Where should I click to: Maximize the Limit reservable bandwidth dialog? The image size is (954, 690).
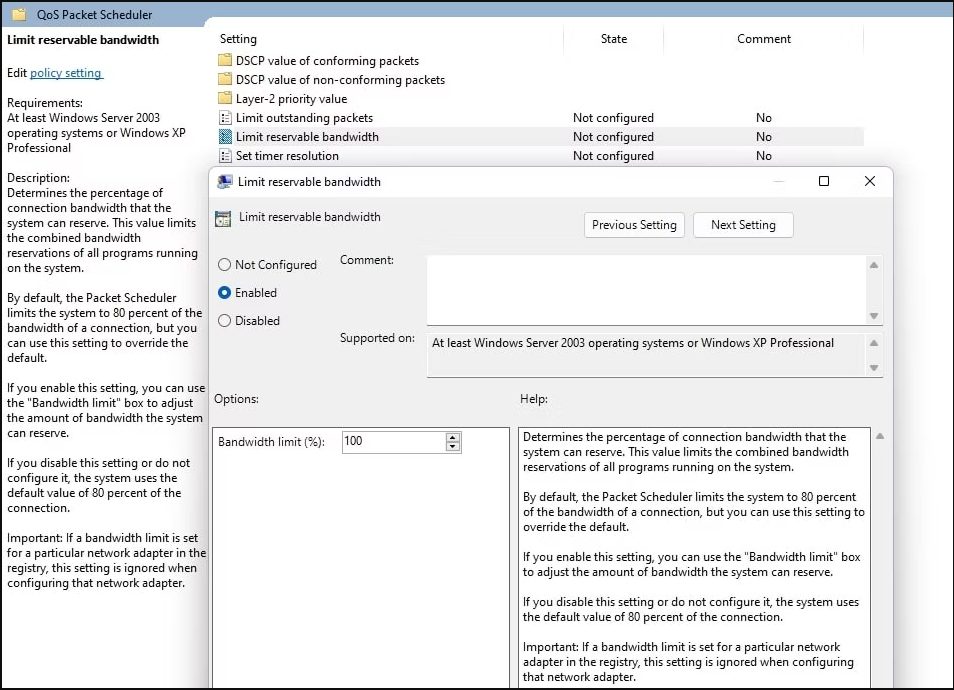[x=824, y=181]
